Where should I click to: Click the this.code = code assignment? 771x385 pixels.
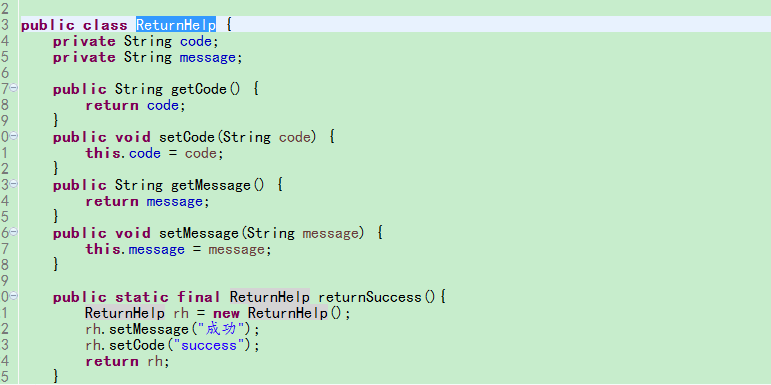coord(154,153)
